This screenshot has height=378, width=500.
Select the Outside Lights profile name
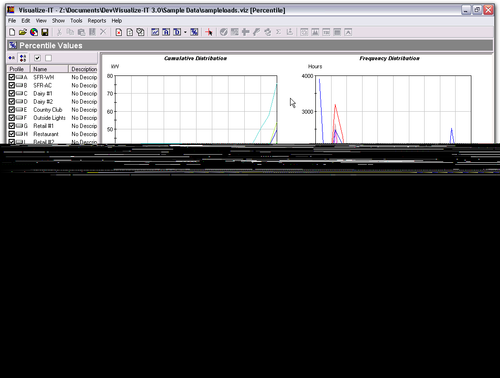tap(49, 118)
